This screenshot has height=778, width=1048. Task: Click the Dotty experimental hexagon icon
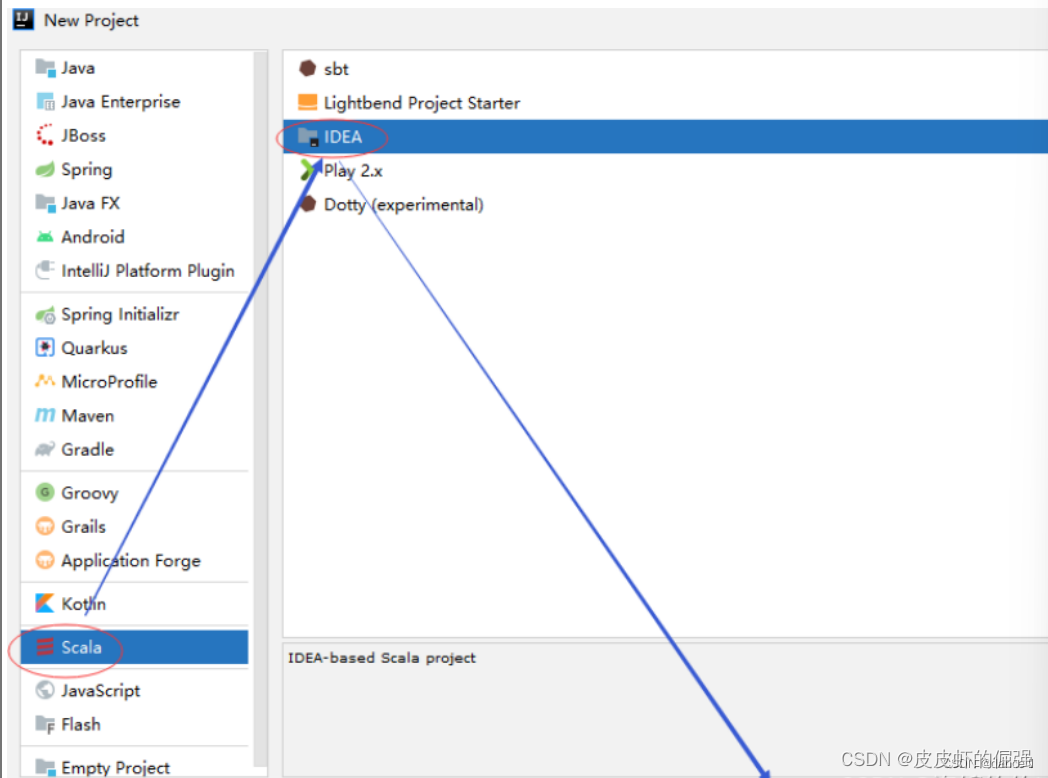pyautogui.click(x=308, y=204)
